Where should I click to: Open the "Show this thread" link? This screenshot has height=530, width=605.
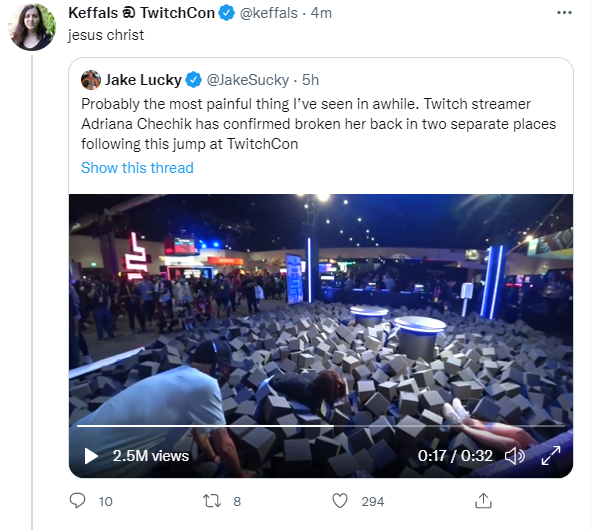pyautogui.click(x=137, y=168)
